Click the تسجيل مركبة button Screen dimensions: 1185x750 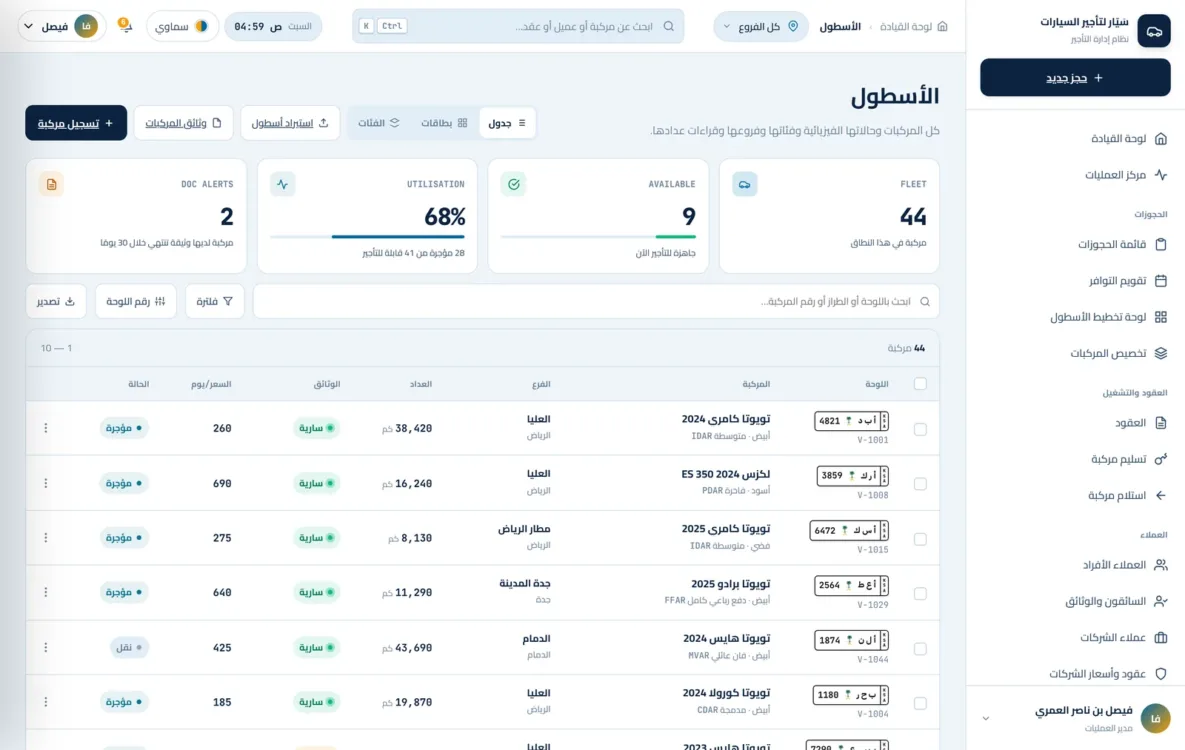76,123
